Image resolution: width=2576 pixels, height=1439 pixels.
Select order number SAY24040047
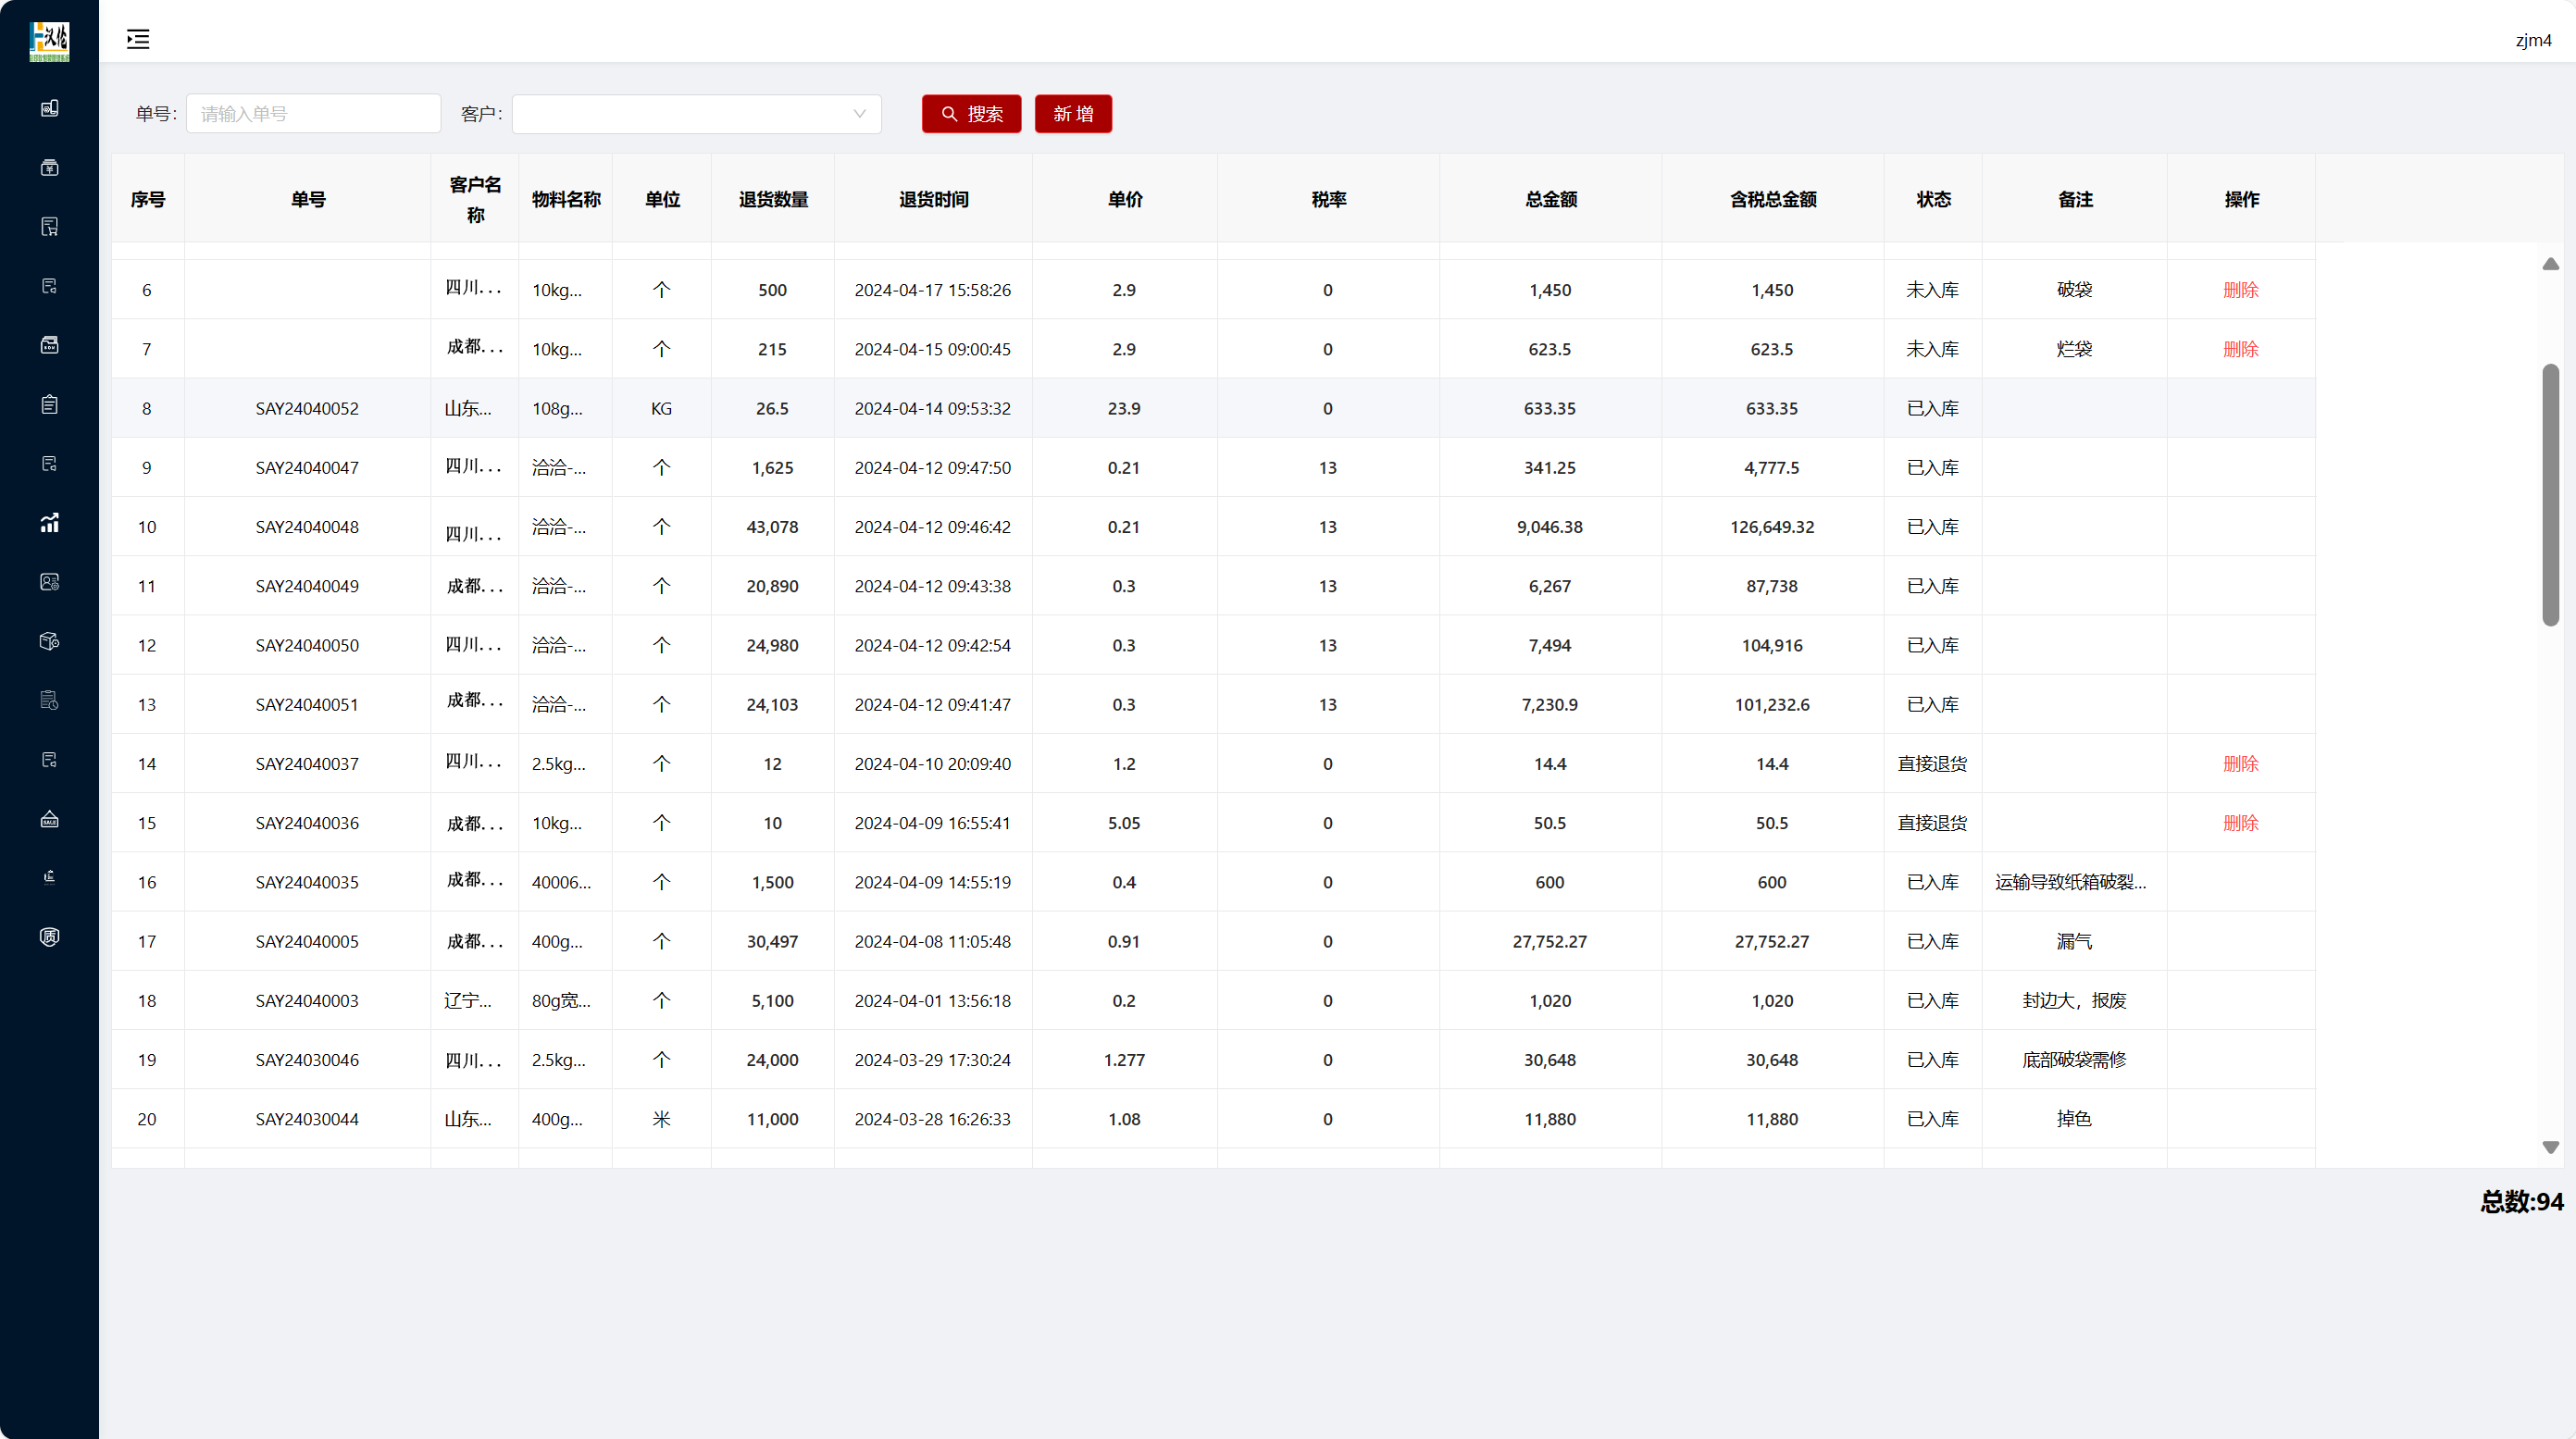tap(307, 468)
